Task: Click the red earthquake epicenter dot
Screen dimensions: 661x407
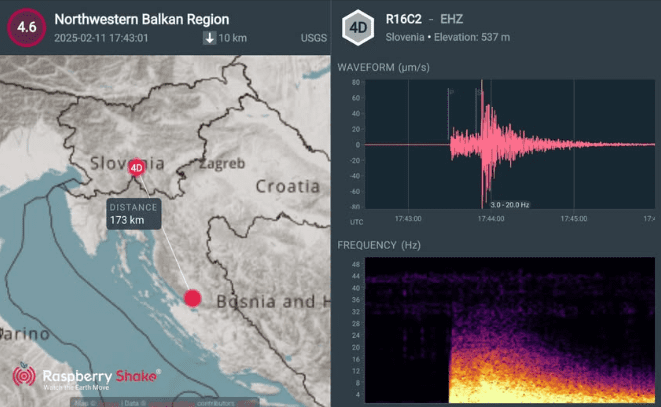Action: [192, 297]
